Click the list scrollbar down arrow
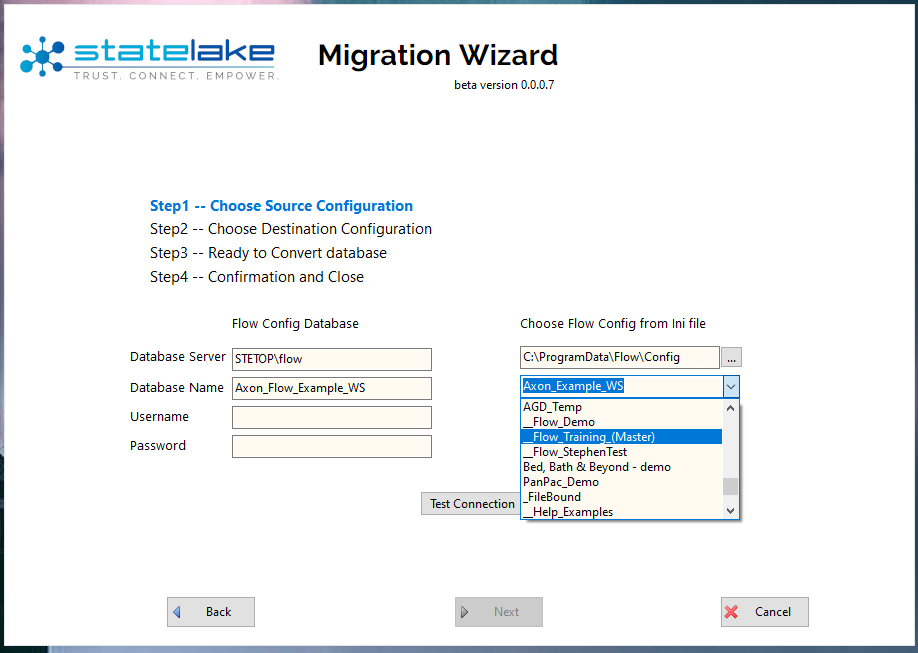The image size is (918, 653). (730, 511)
